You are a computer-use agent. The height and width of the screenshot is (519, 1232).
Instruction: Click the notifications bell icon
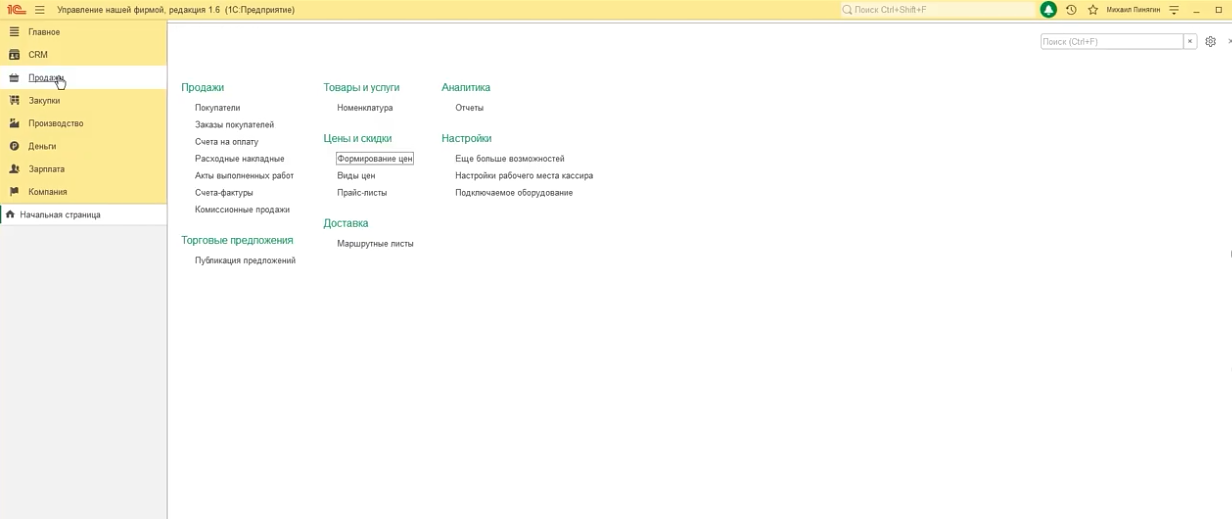click(1048, 10)
